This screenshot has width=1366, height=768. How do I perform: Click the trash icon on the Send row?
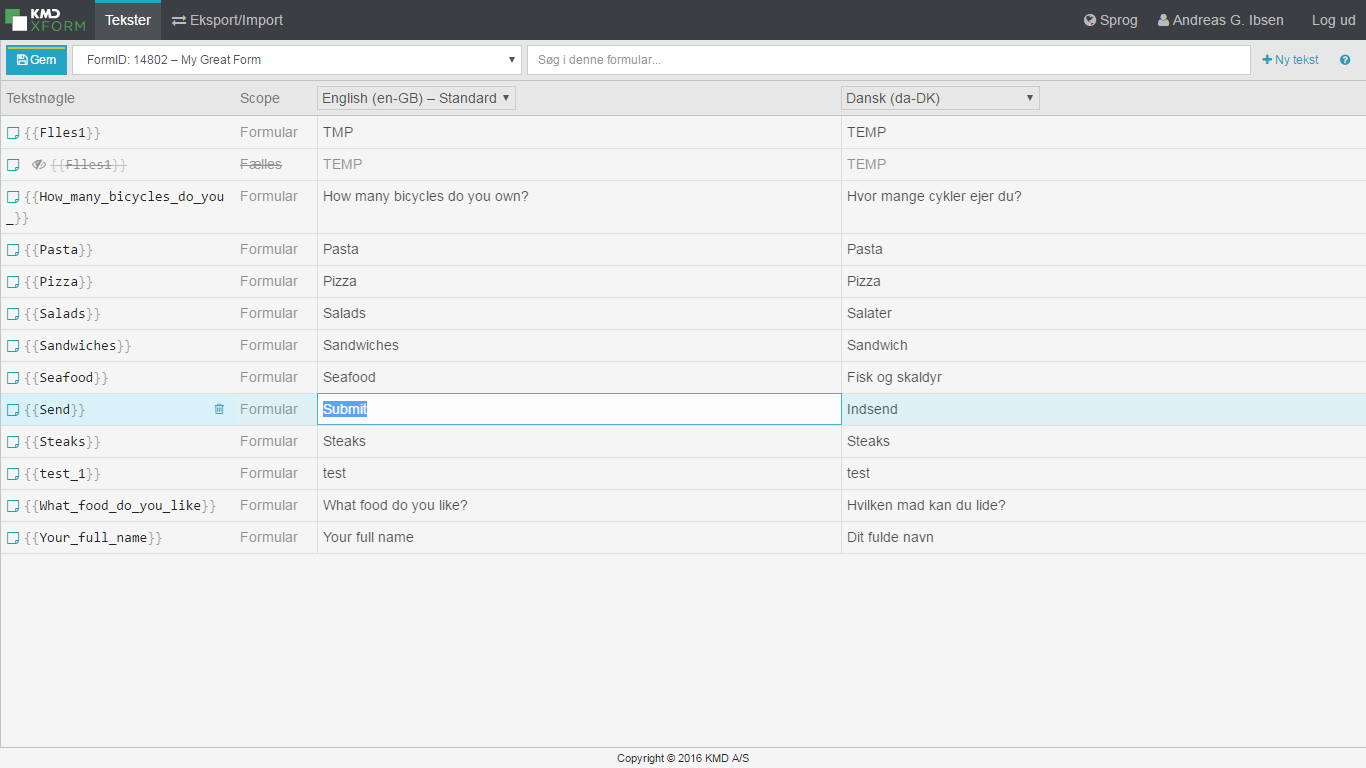click(219, 409)
